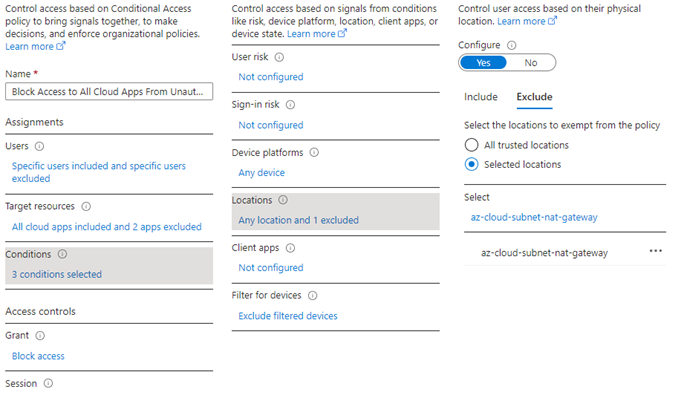The height and width of the screenshot is (395, 684).
Task: Switch to the Include tab
Action: pyautogui.click(x=481, y=97)
